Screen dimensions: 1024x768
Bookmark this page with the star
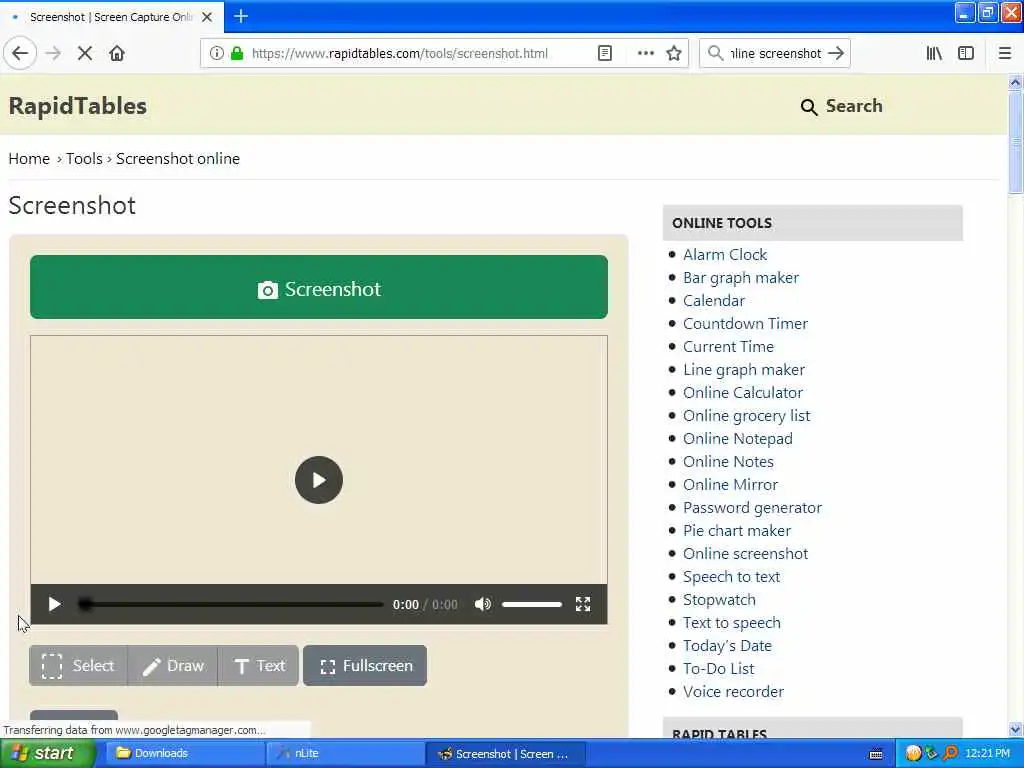[x=674, y=53]
